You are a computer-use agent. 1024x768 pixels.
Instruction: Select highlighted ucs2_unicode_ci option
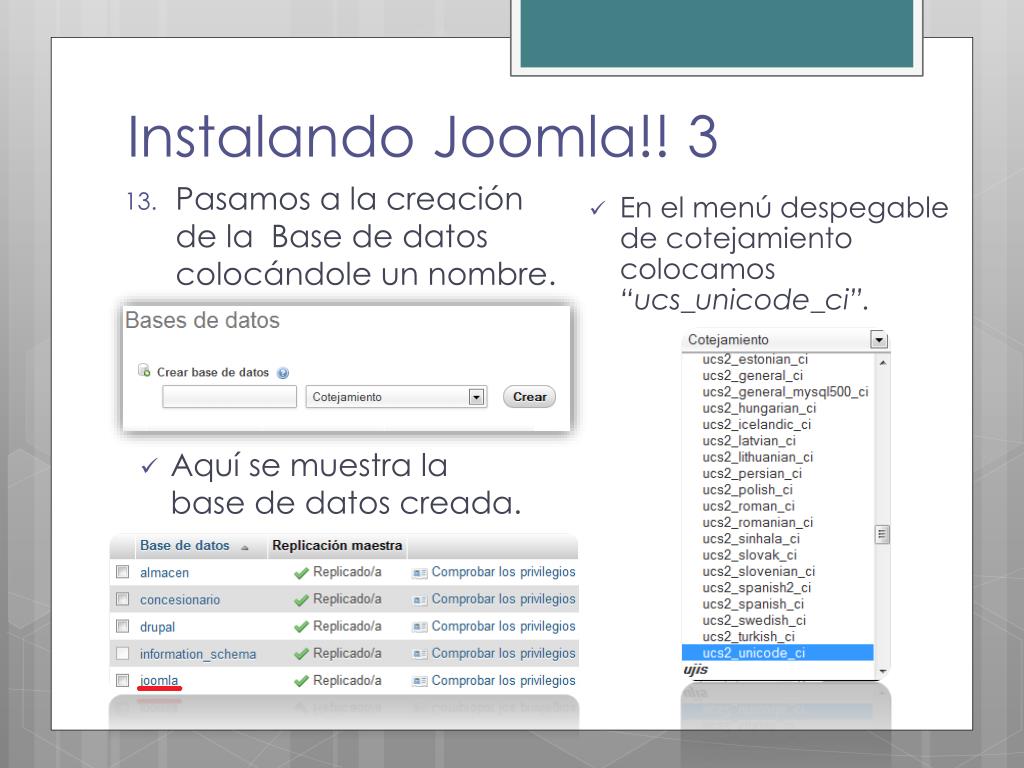[777, 653]
